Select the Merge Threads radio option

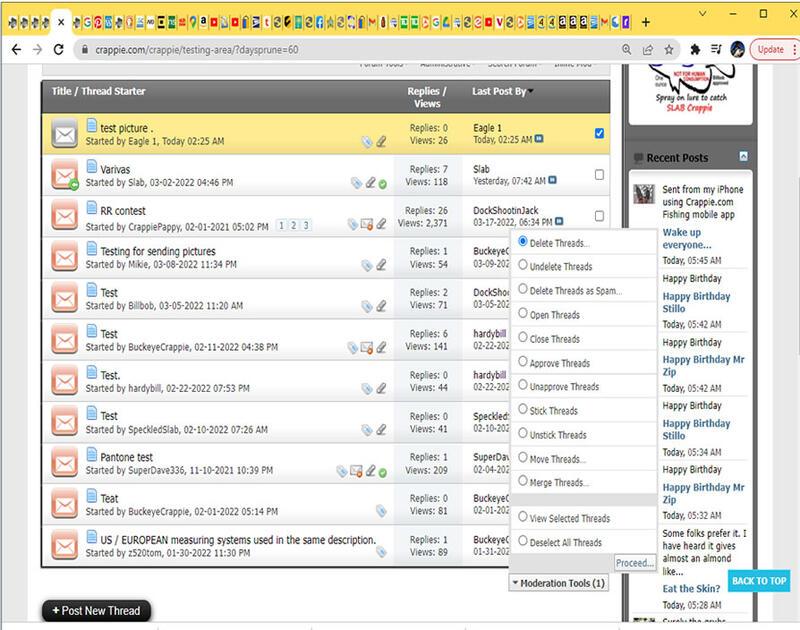pos(523,481)
